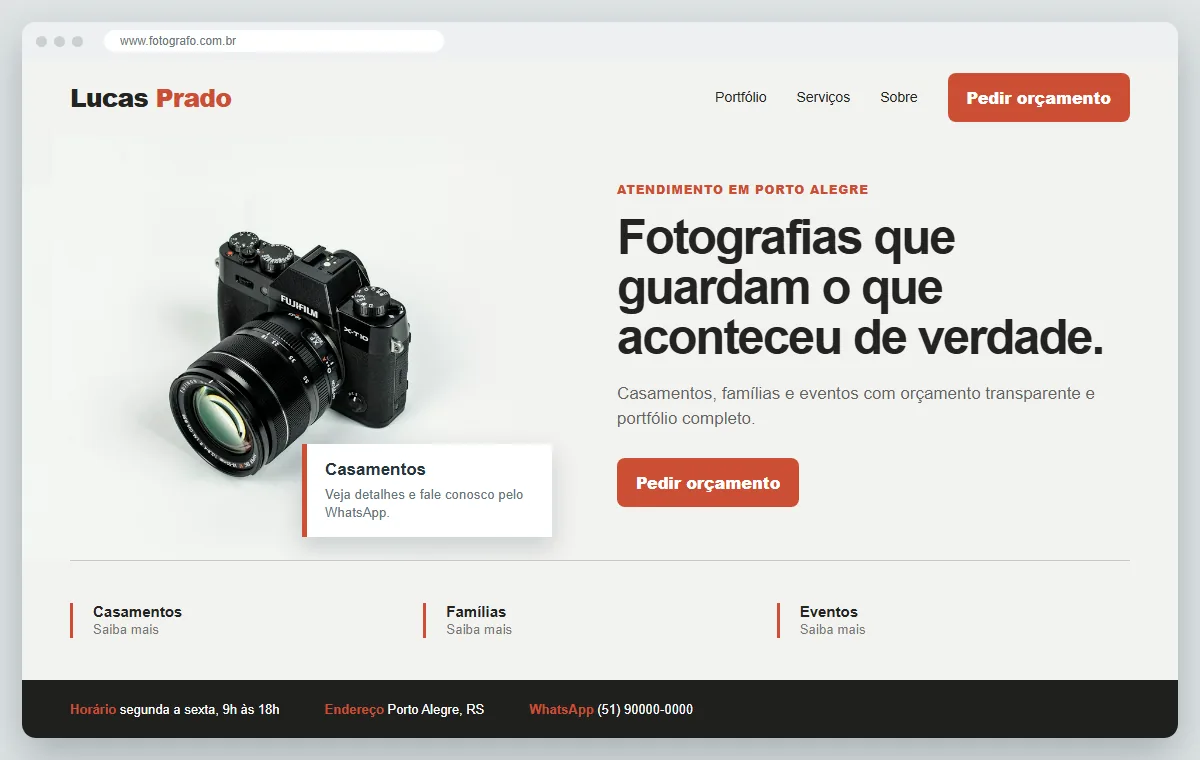Click the ATENDIMENTO EM PORTO ALEGRE label
Viewport: 1200px width, 760px height.
coord(743,189)
